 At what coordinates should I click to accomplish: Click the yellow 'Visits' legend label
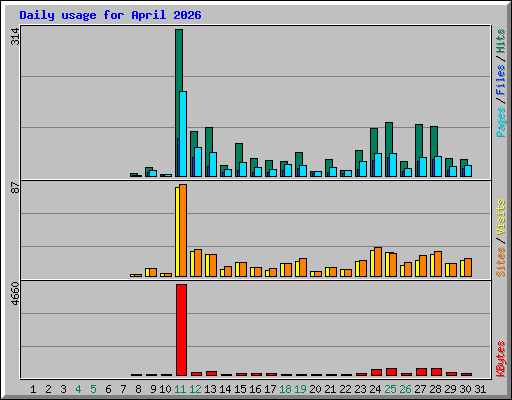(500, 217)
